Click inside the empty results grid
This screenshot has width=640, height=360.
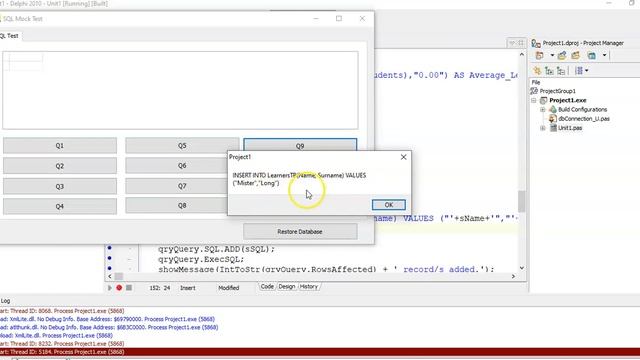click(x=180, y=90)
